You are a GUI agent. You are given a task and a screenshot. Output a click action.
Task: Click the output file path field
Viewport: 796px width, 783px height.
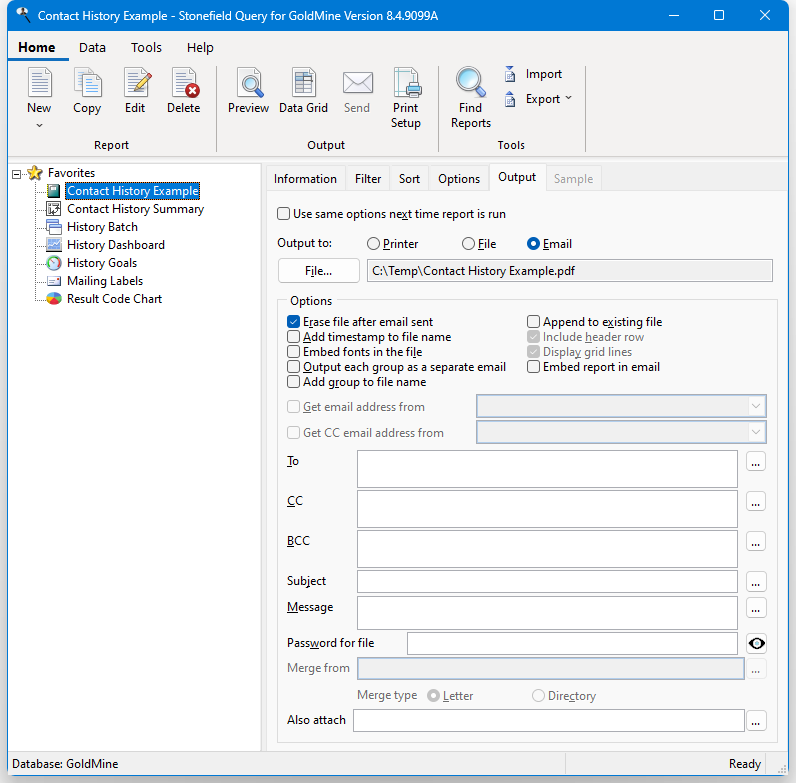pos(570,271)
